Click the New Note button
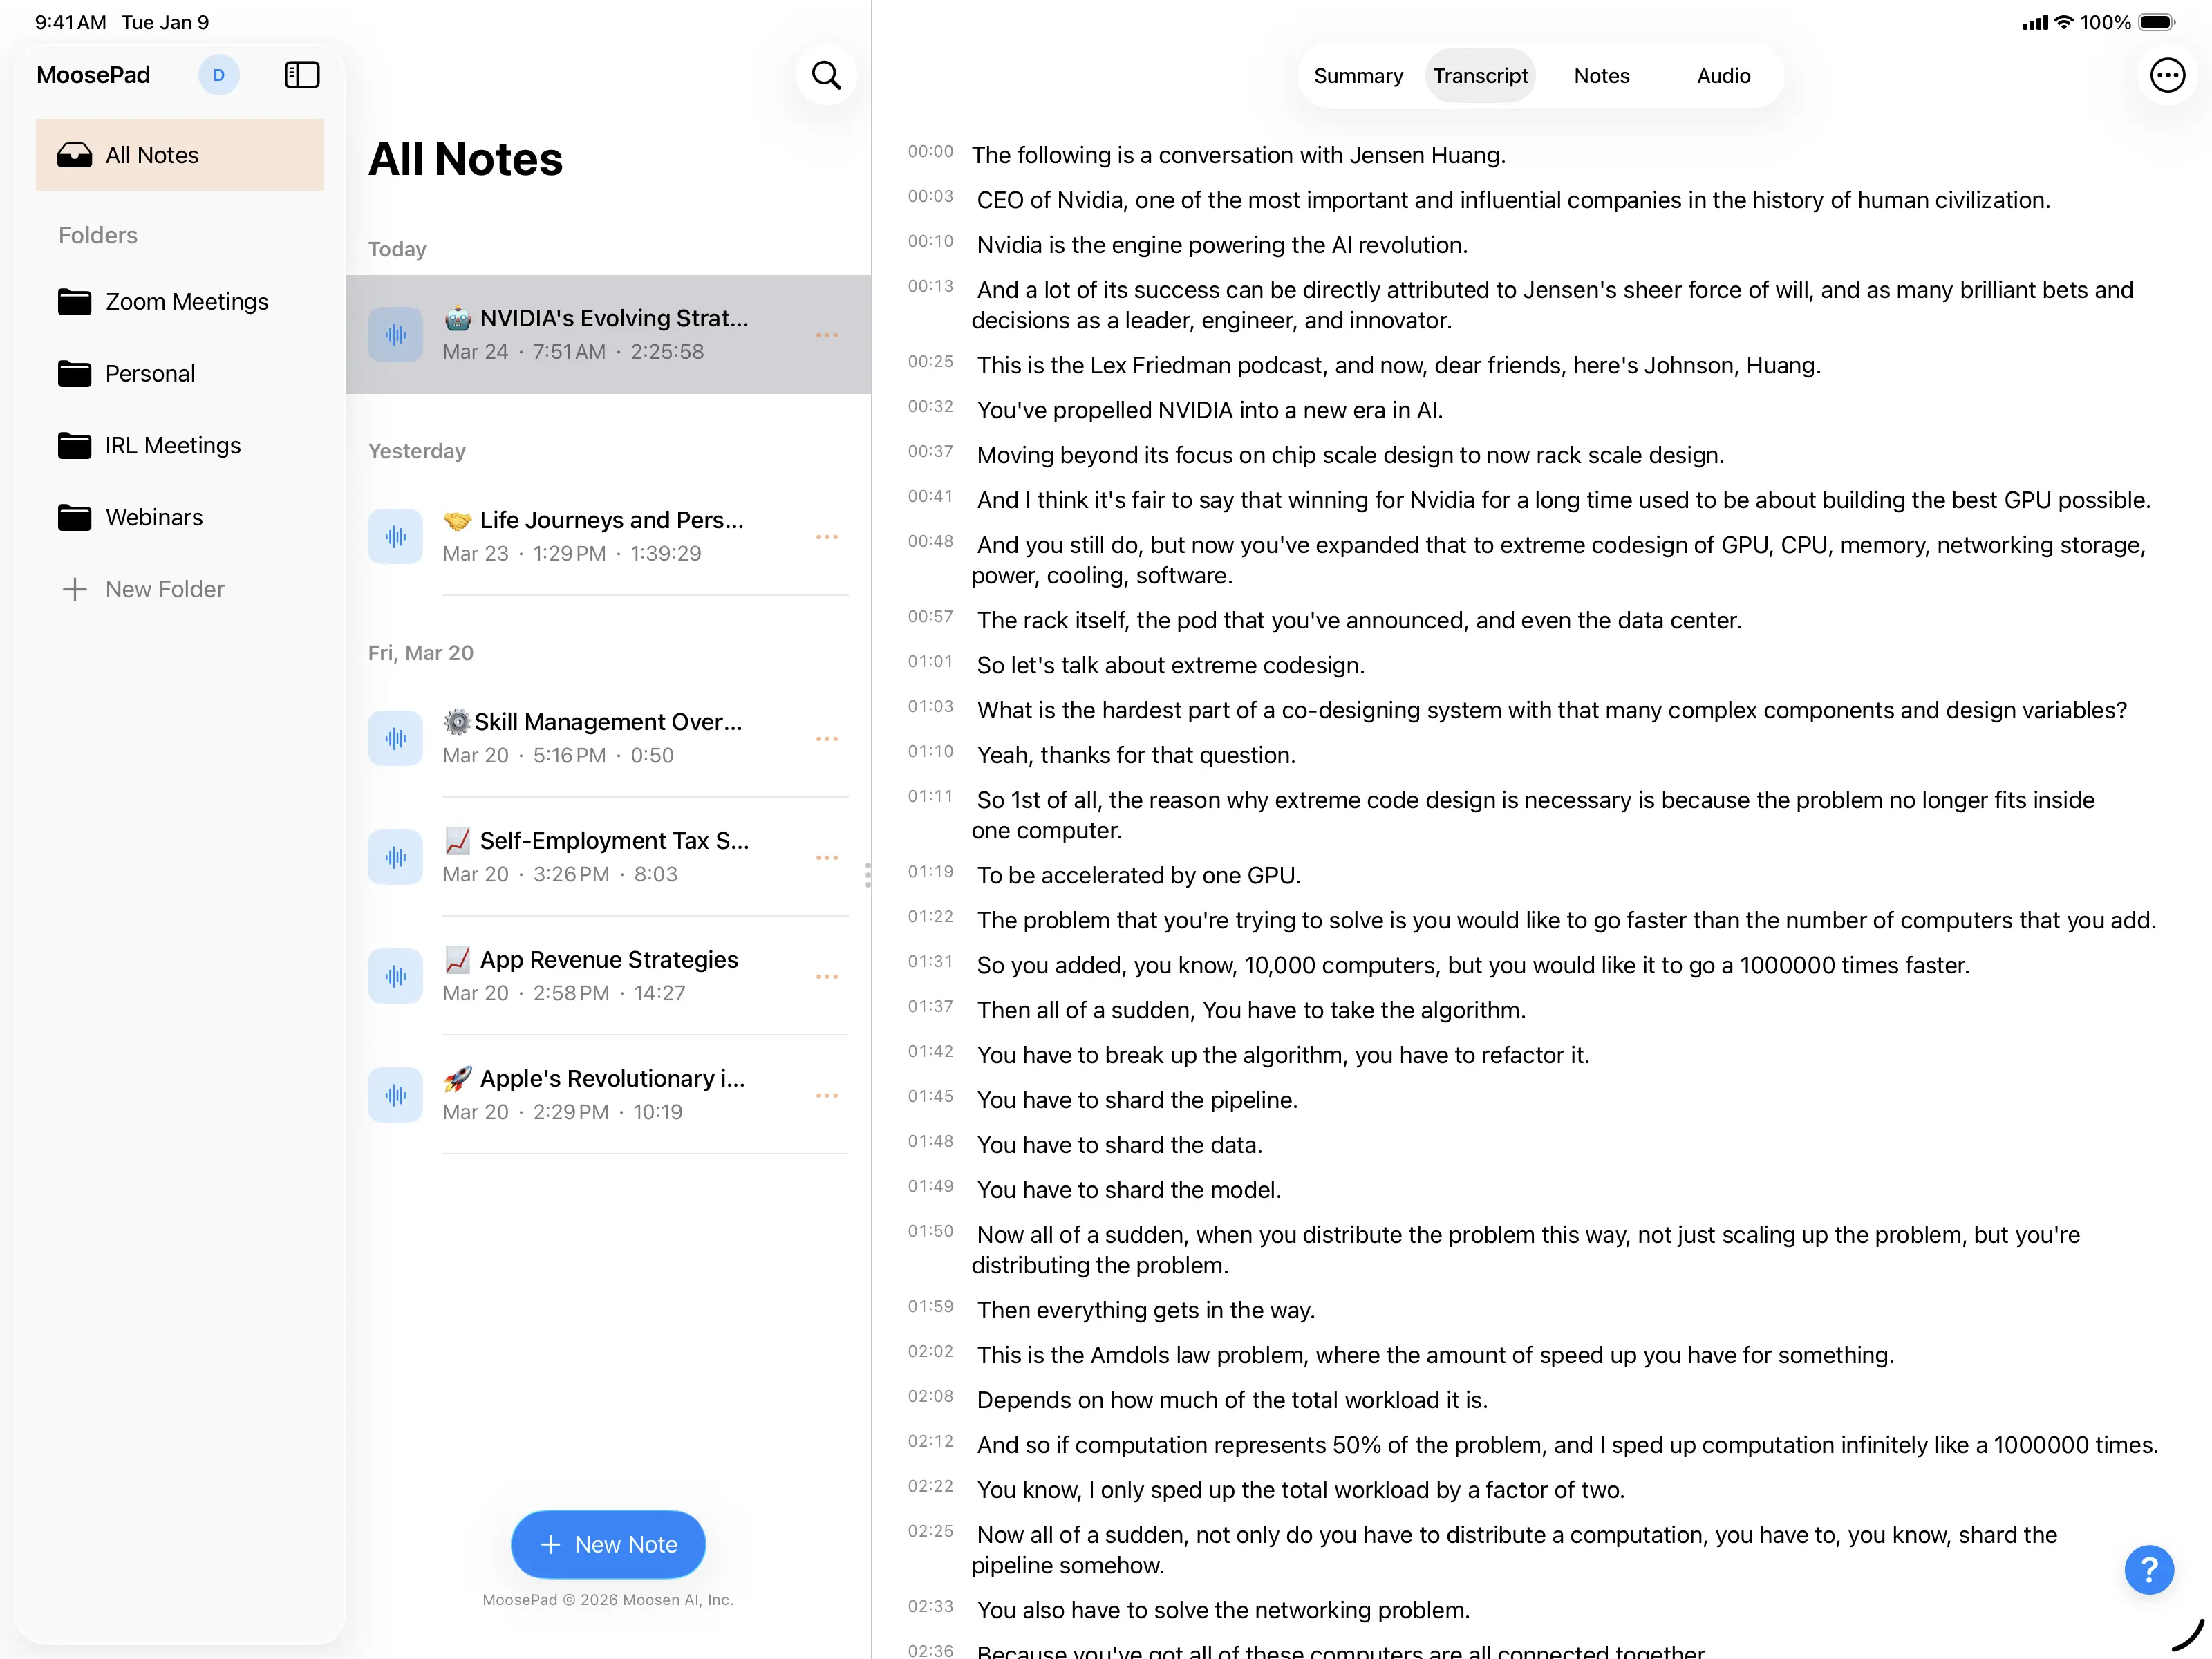This screenshot has height=1659, width=2212. pyautogui.click(x=608, y=1544)
